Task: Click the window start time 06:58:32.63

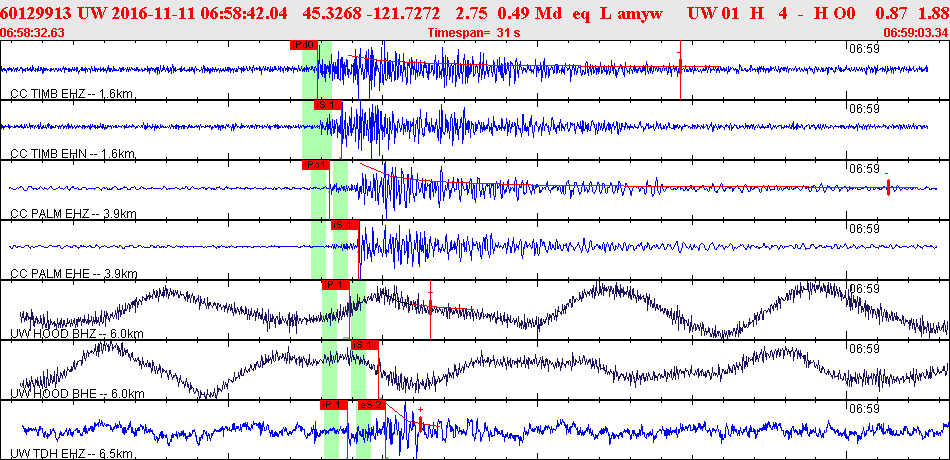Action: [34, 33]
